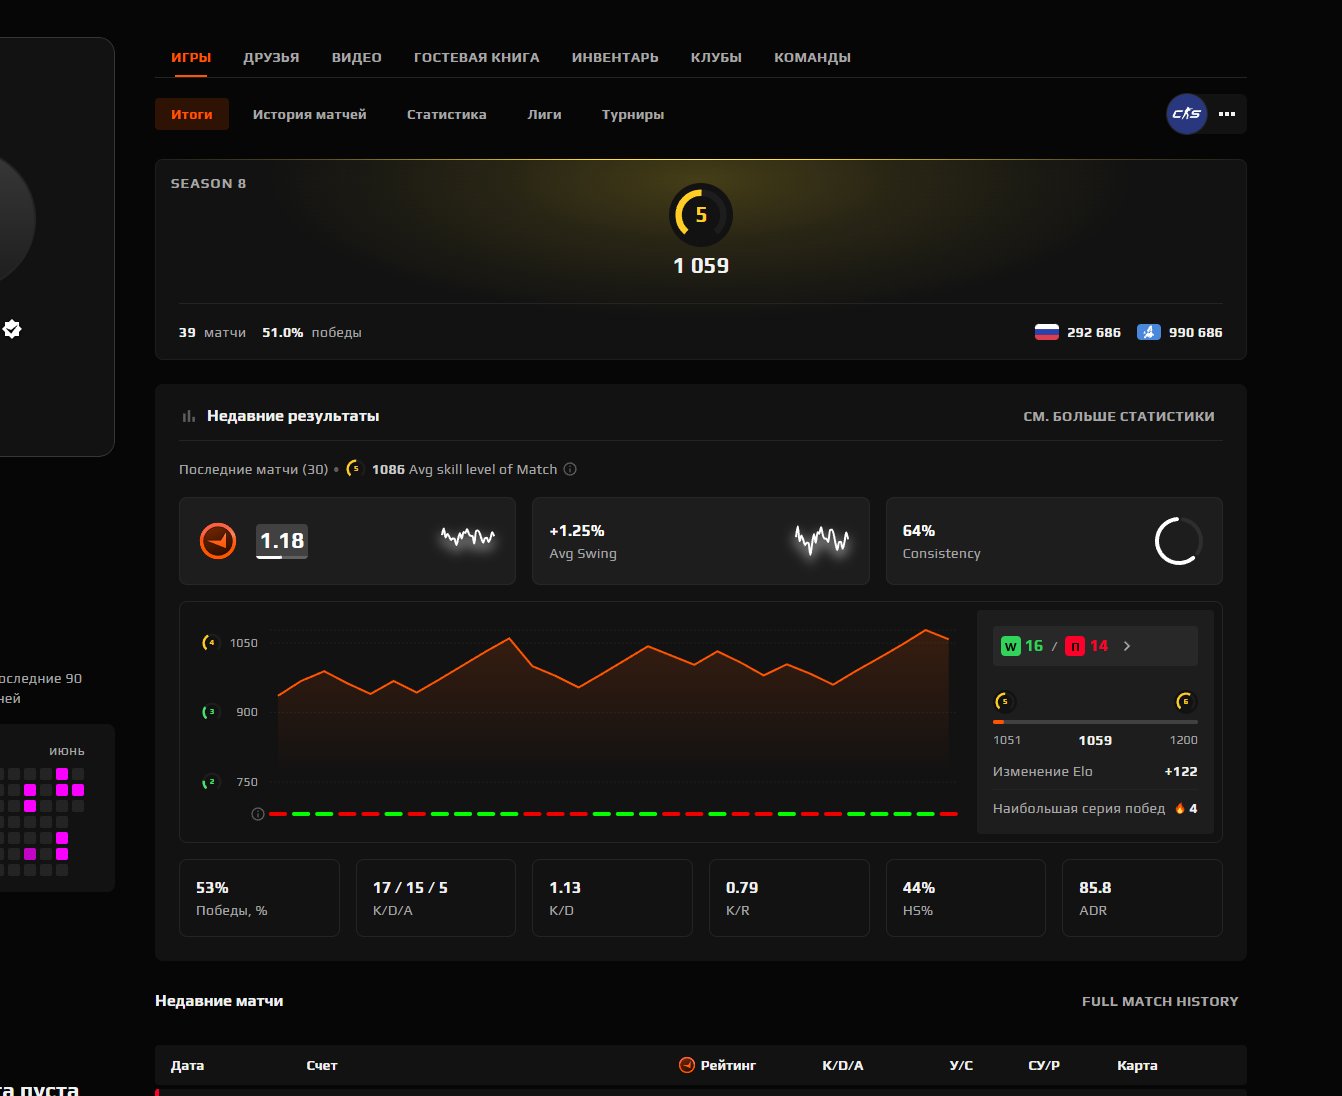Click the 17 / 15 / 5 K/D/A card
Screen dimensions: 1342x1096
436,898
